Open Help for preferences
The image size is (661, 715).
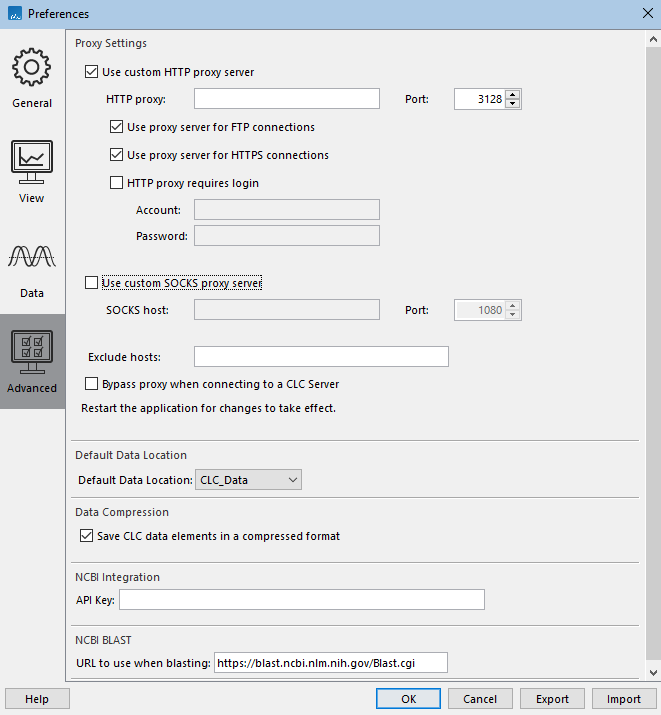coord(37,699)
